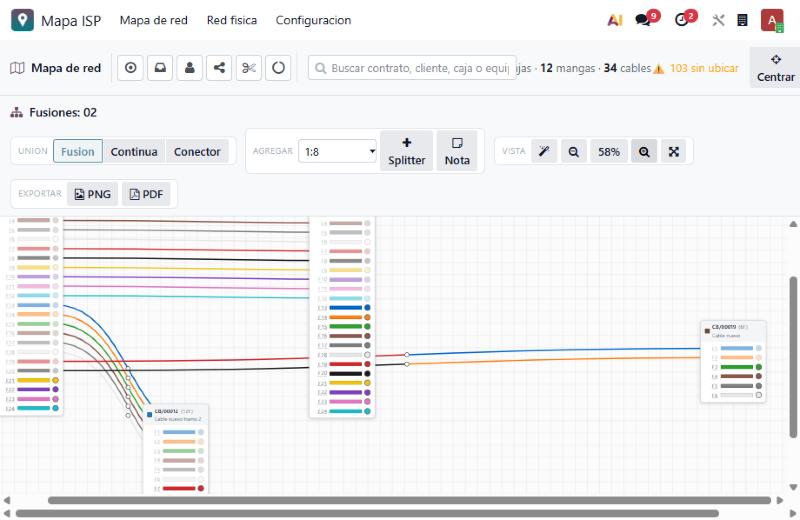Screen dimensions: 800x520
Task: Select the Conector union mode
Action: pos(197,152)
